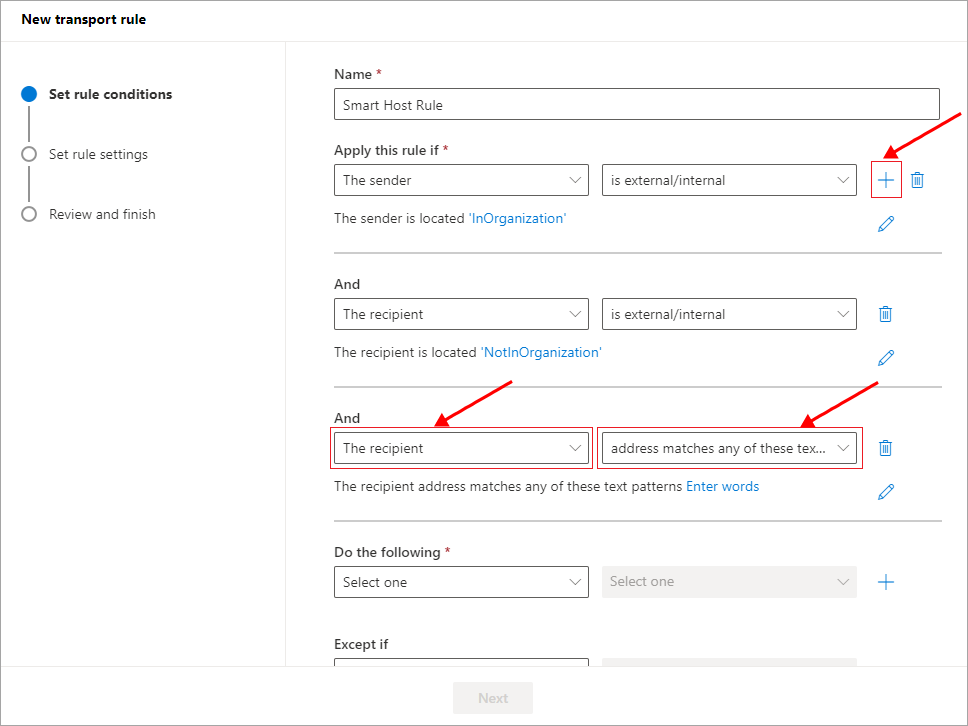Screen dimensions: 968x726
Task: Go to 'Review and finish' step
Action: pyautogui.click(x=102, y=214)
